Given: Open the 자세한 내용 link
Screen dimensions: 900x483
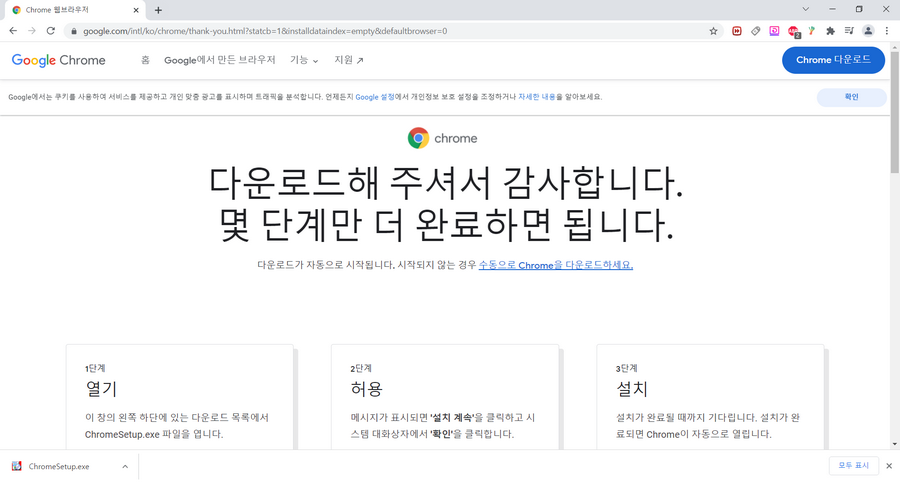Looking at the screenshot, I should (x=537, y=97).
